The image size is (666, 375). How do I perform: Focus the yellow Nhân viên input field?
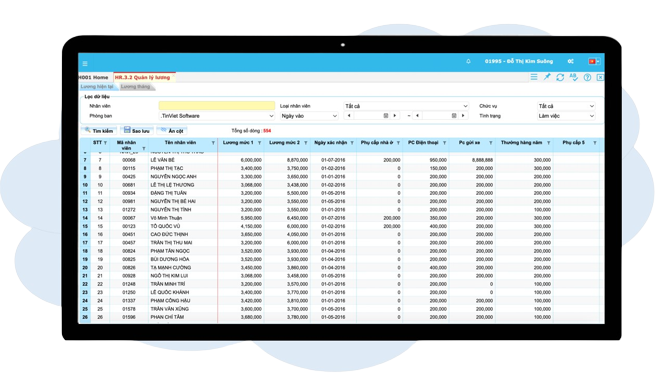pyautogui.click(x=217, y=106)
